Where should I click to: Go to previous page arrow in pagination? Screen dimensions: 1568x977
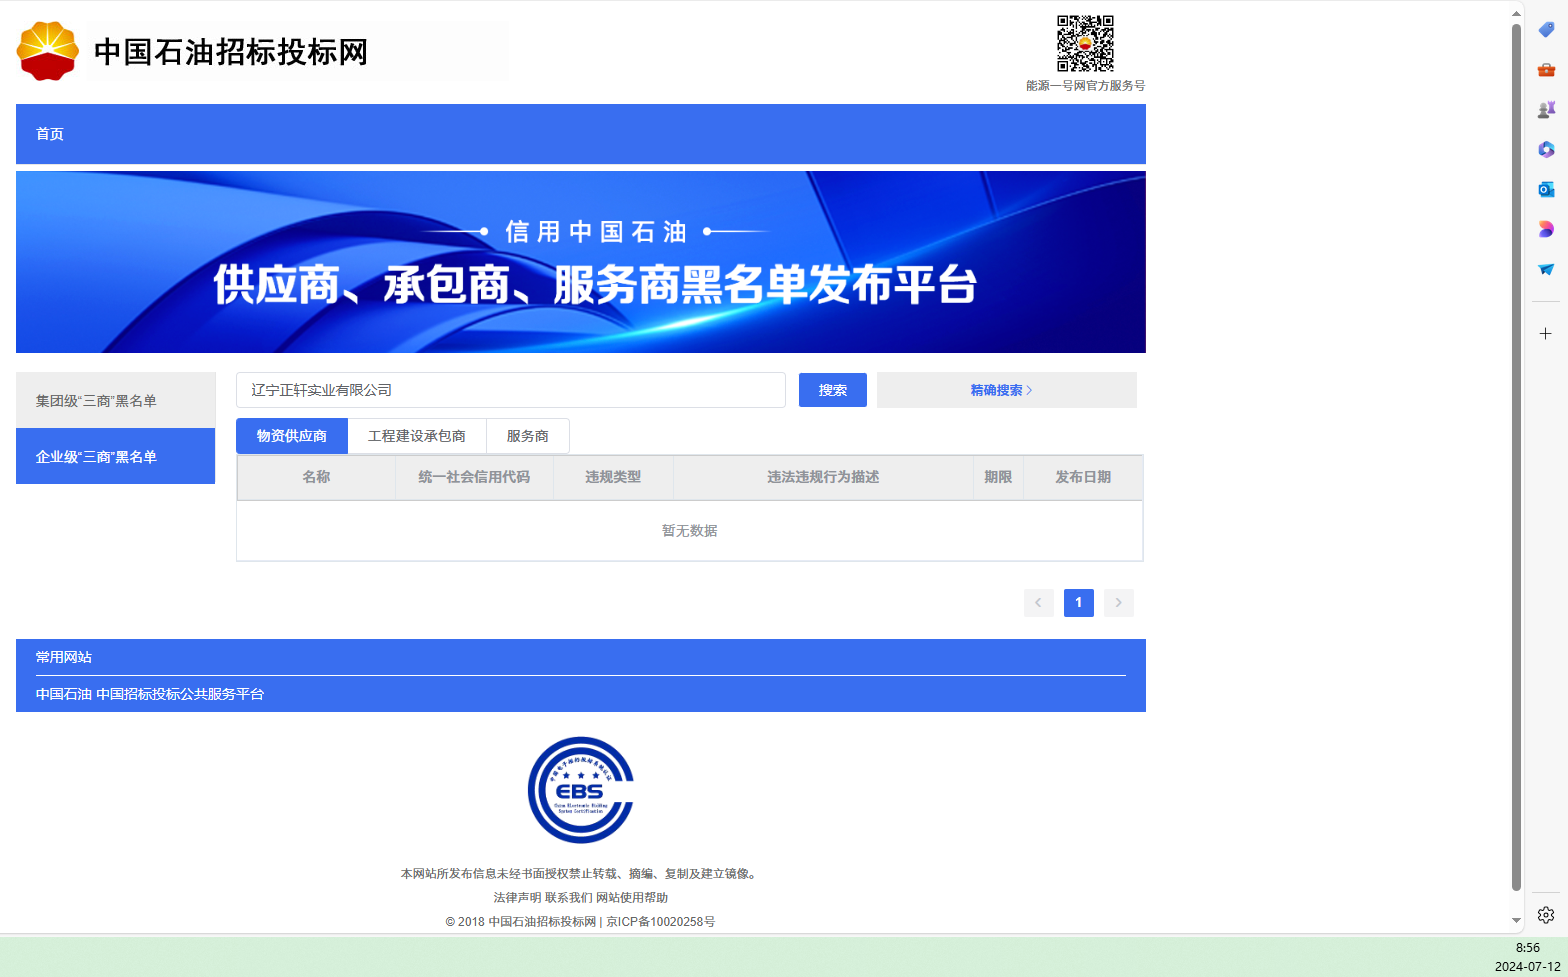[x=1038, y=603]
